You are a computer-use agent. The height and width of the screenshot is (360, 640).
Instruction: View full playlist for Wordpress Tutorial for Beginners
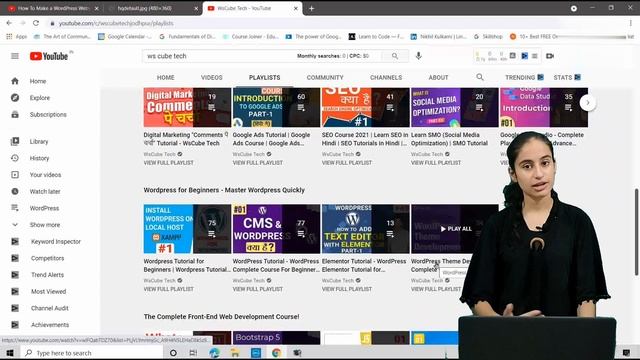[169, 289]
